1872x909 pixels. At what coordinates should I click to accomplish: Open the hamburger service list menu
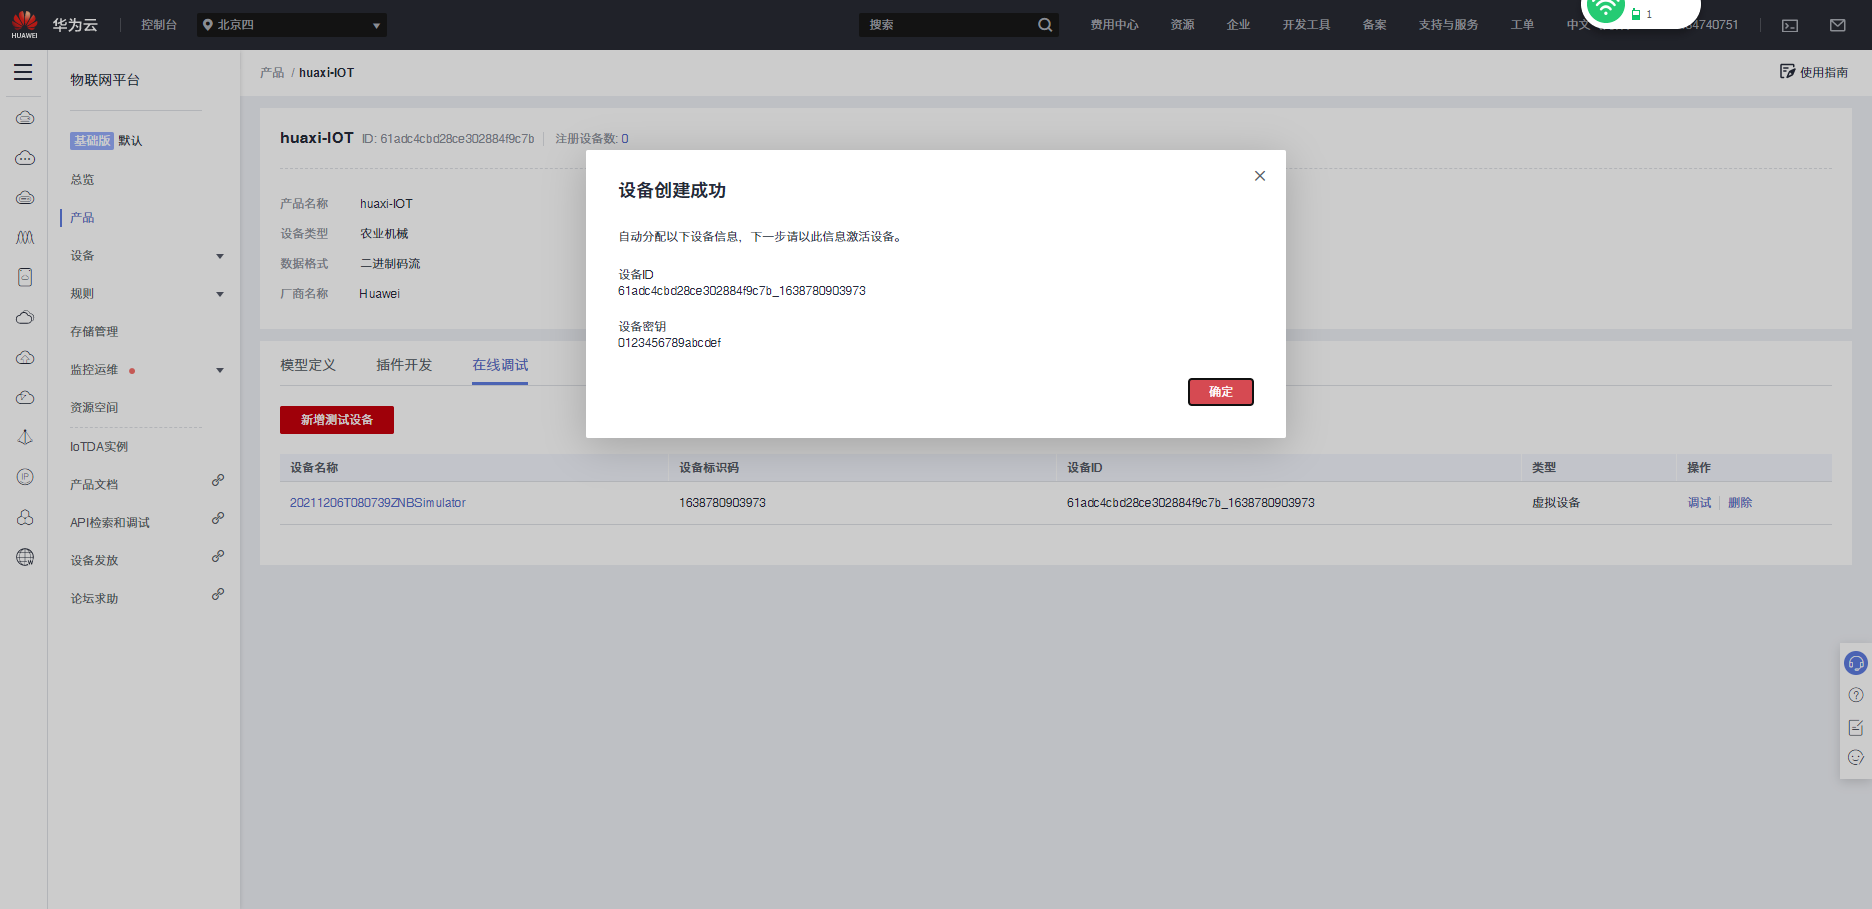[23, 72]
